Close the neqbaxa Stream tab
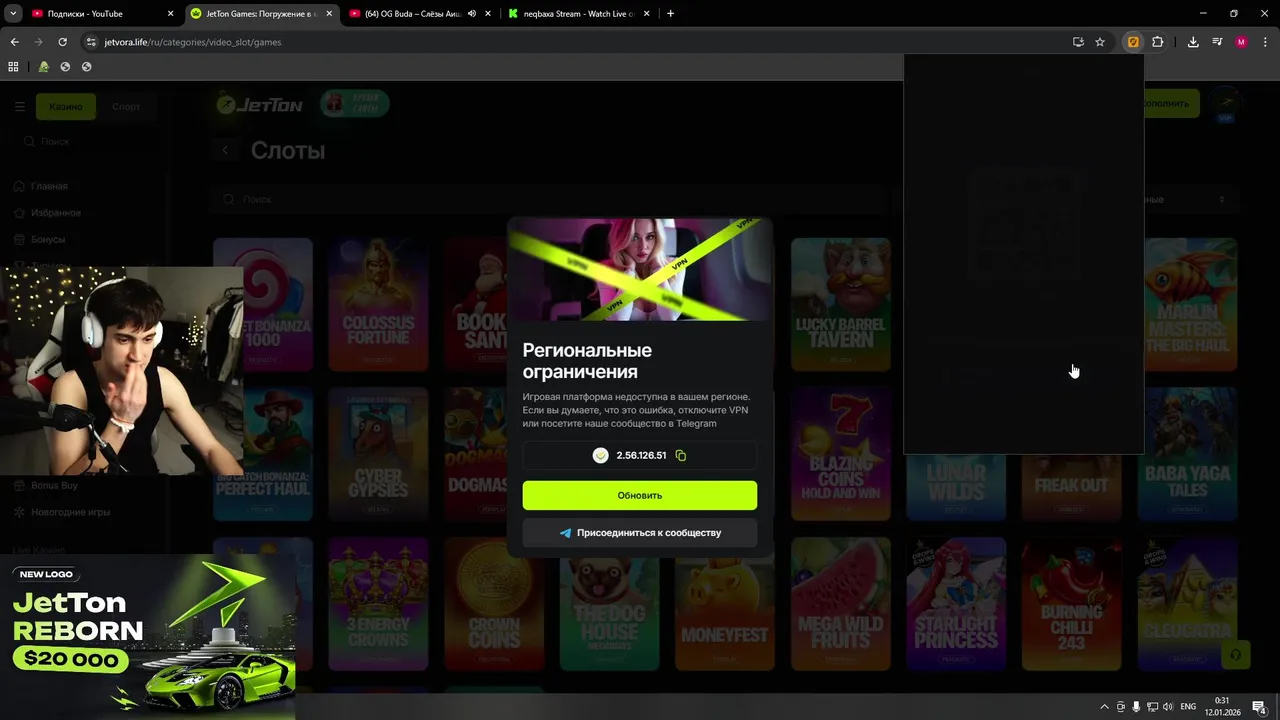This screenshot has width=1280, height=720. click(646, 14)
